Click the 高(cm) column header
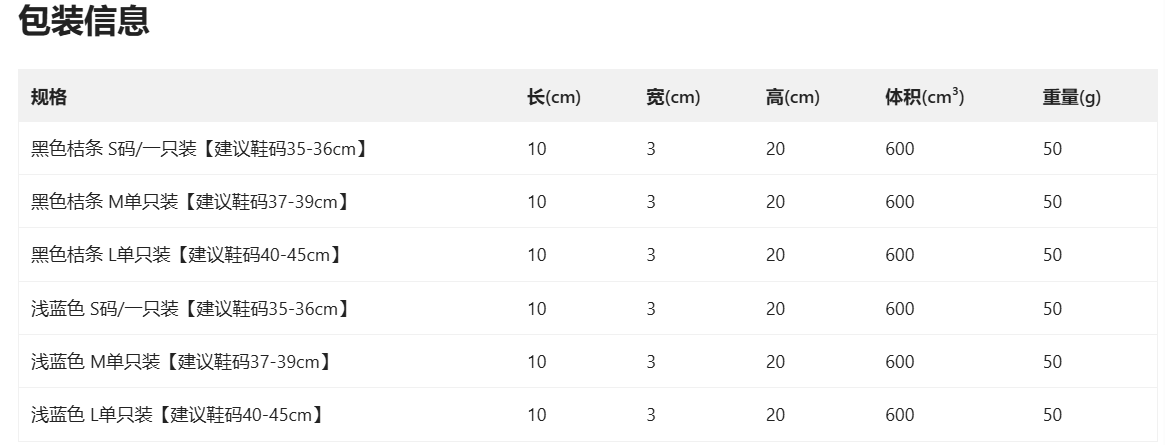The width and height of the screenshot is (1165, 445). click(792, 97)
